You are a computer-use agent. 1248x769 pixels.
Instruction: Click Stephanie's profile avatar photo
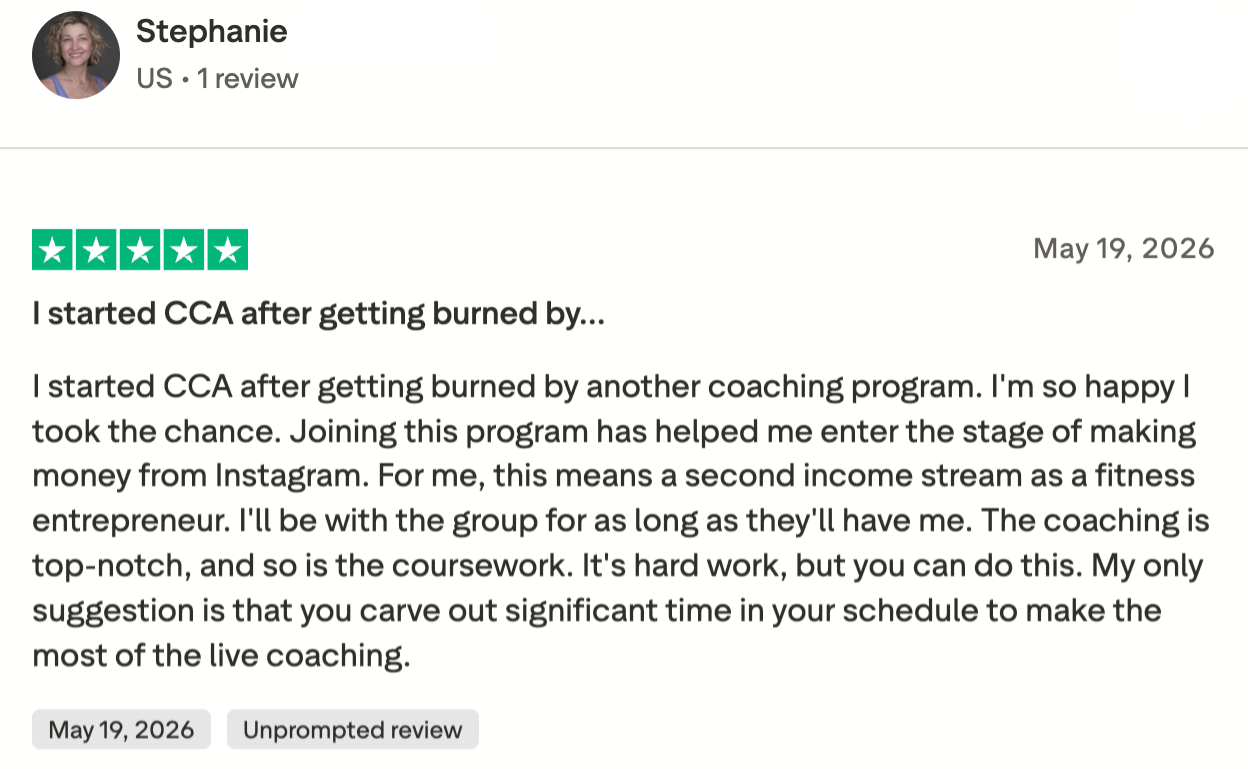(76, 55)
